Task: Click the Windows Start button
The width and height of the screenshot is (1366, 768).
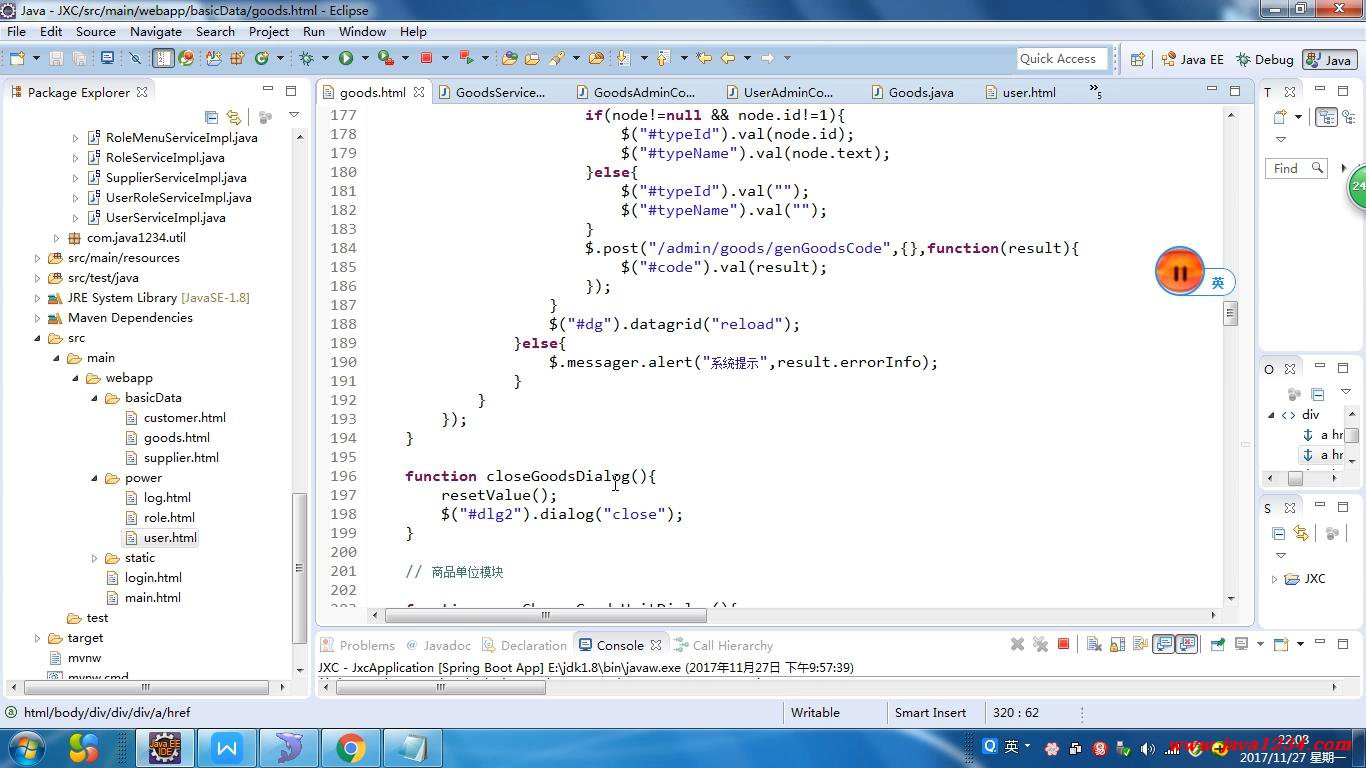Action: [25, 748]
